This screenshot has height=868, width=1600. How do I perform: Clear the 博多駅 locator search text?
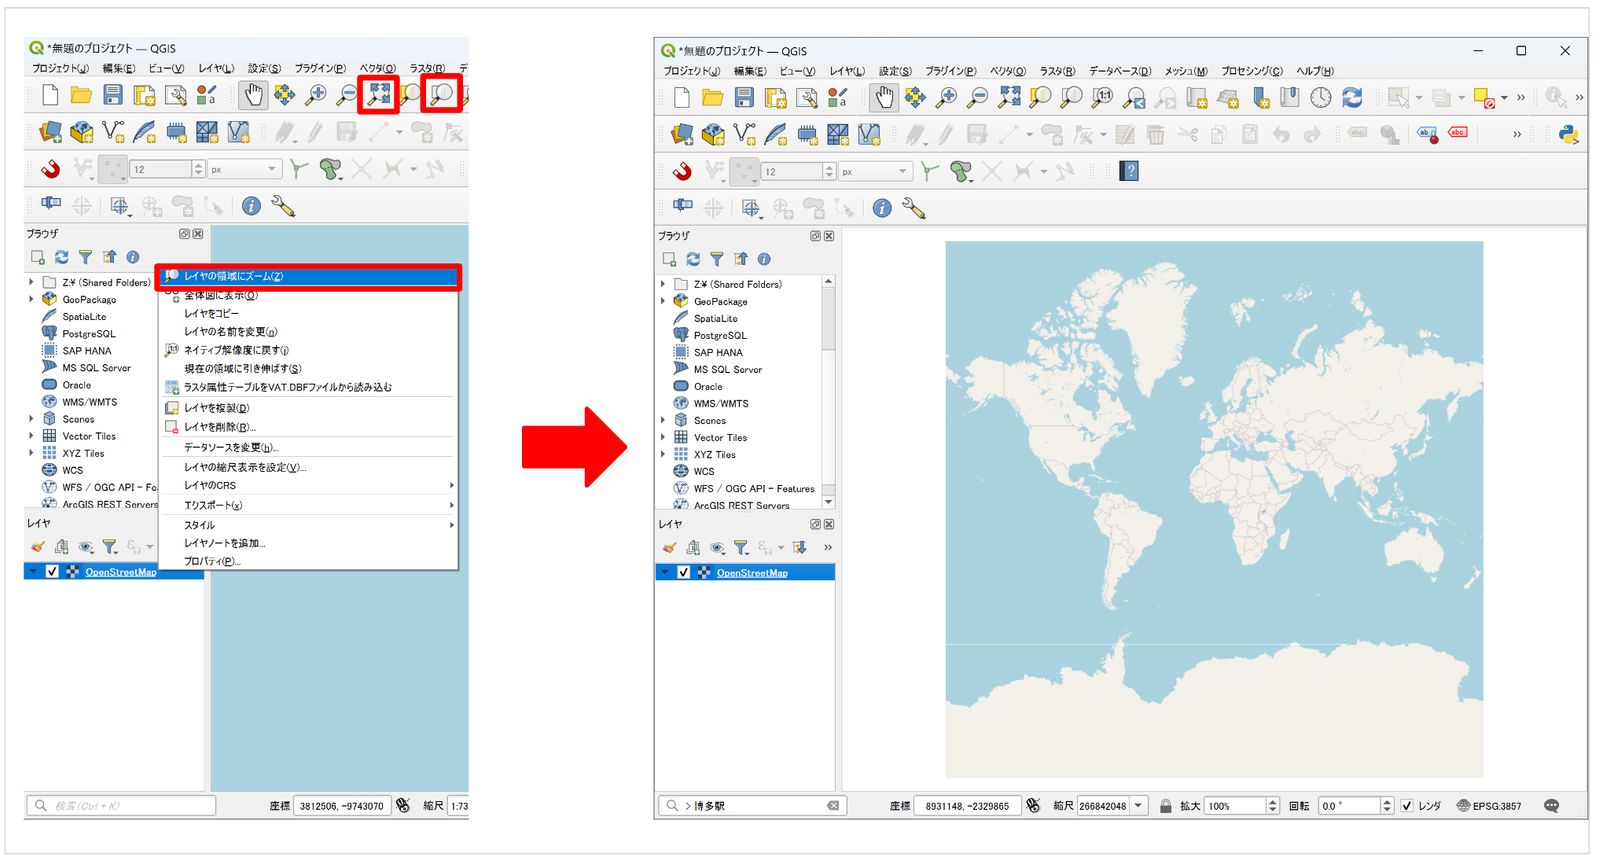point(832,806)
